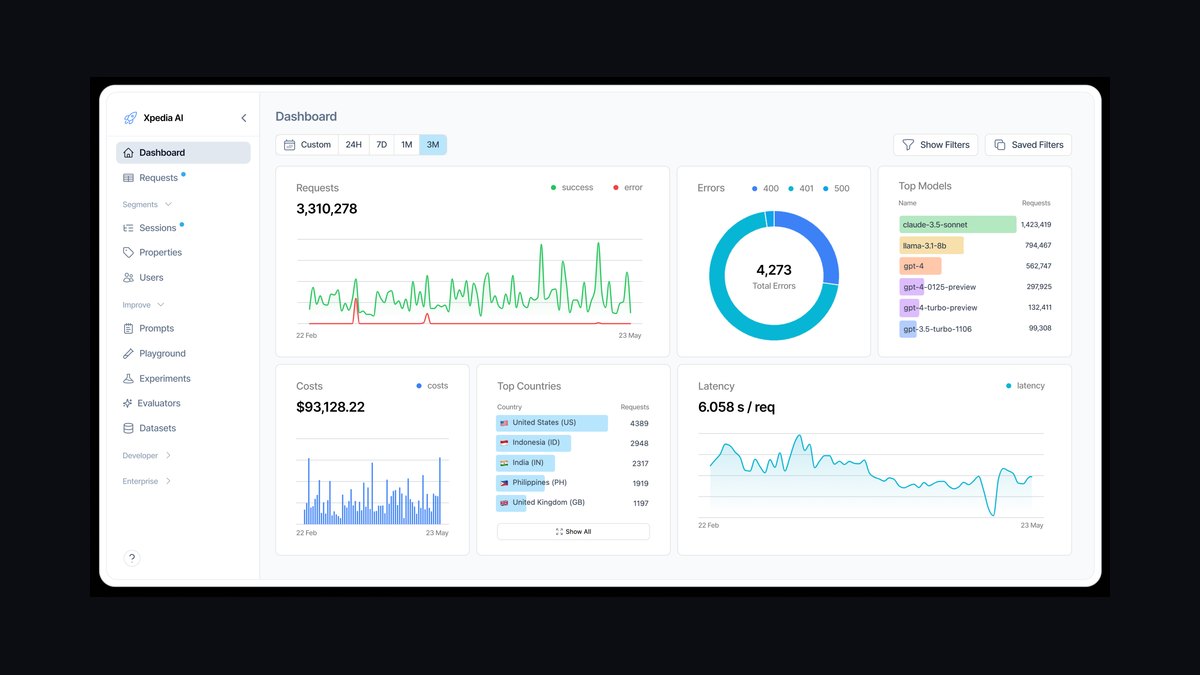Collapse the Segments section
1200x675 pixels.
tap(147, 204)
